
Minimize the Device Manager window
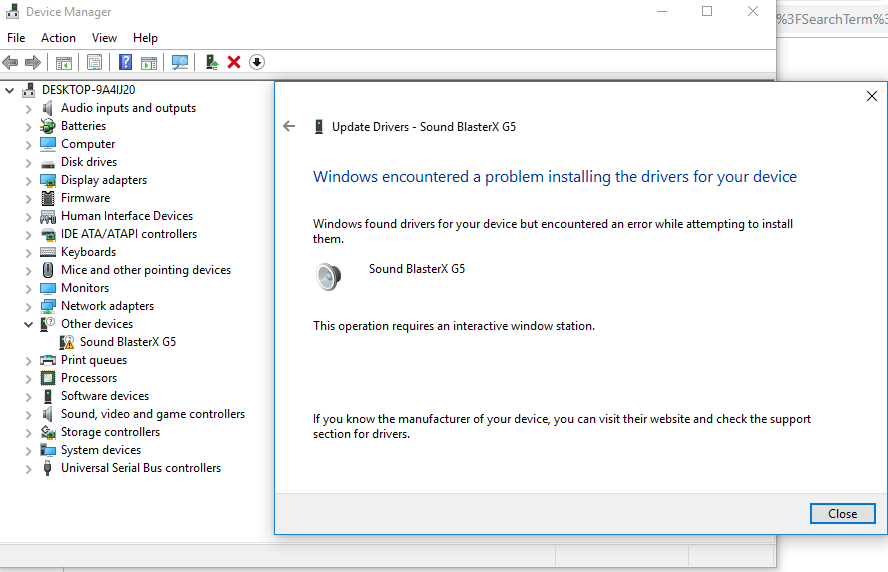661,11
